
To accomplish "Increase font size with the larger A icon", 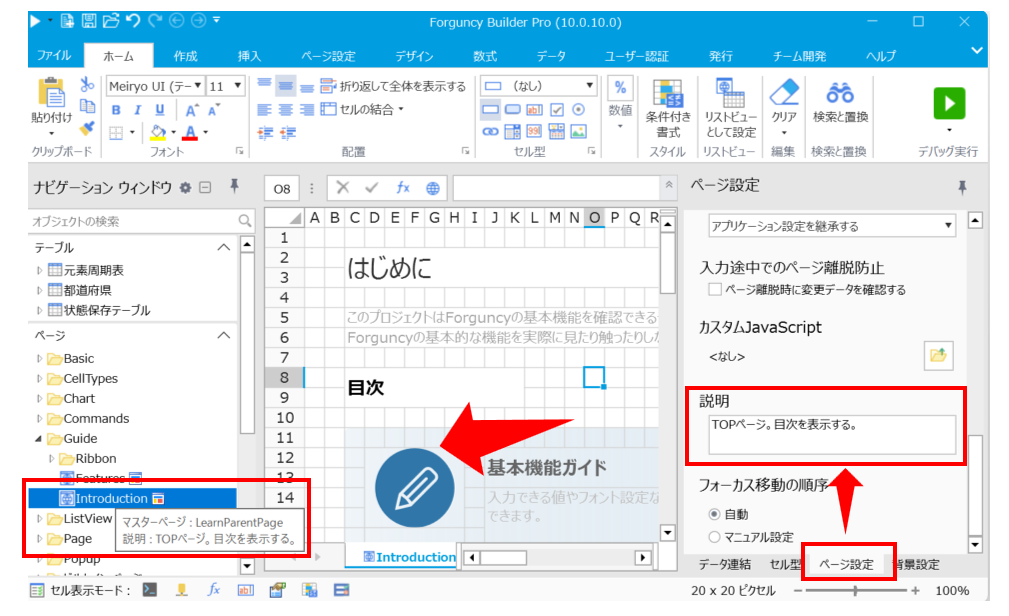I will (192, 110).
